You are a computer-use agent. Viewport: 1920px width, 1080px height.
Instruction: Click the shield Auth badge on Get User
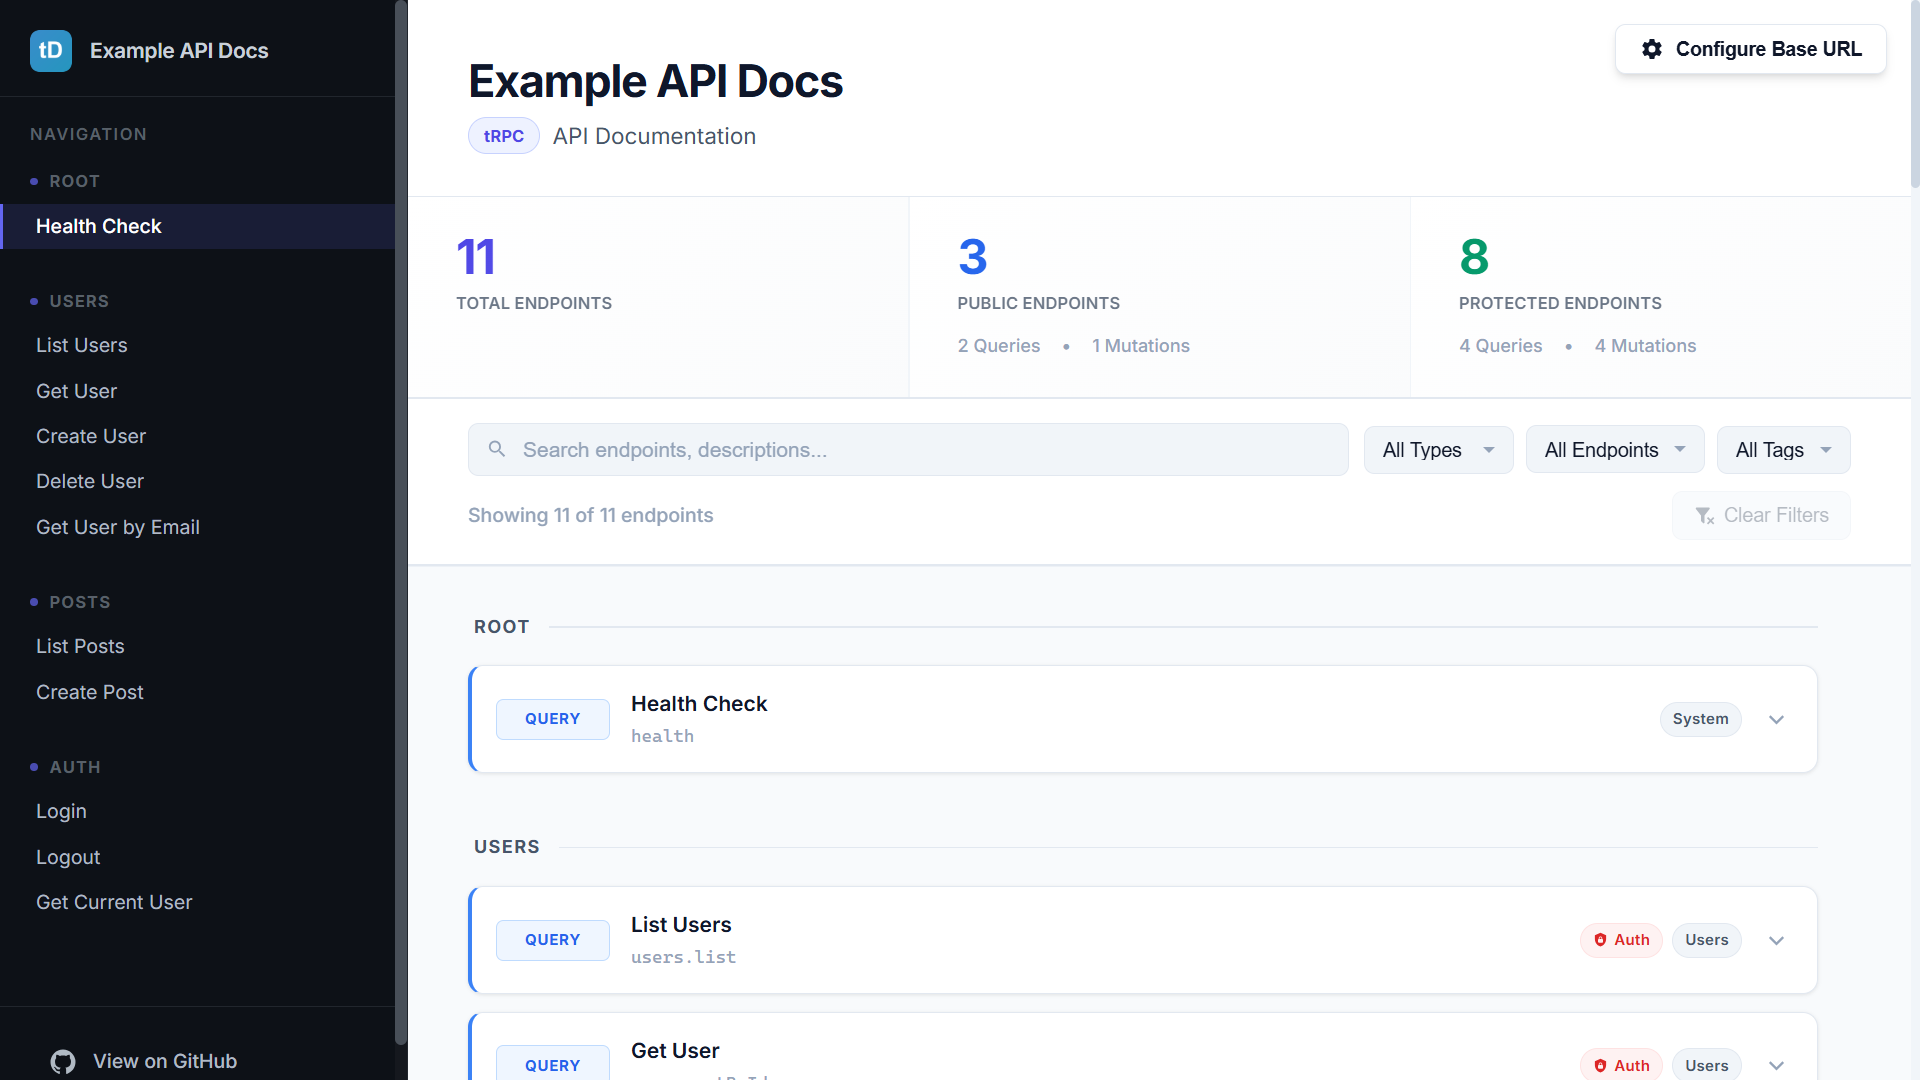pyautogui.click(x=1621, y=1066)
